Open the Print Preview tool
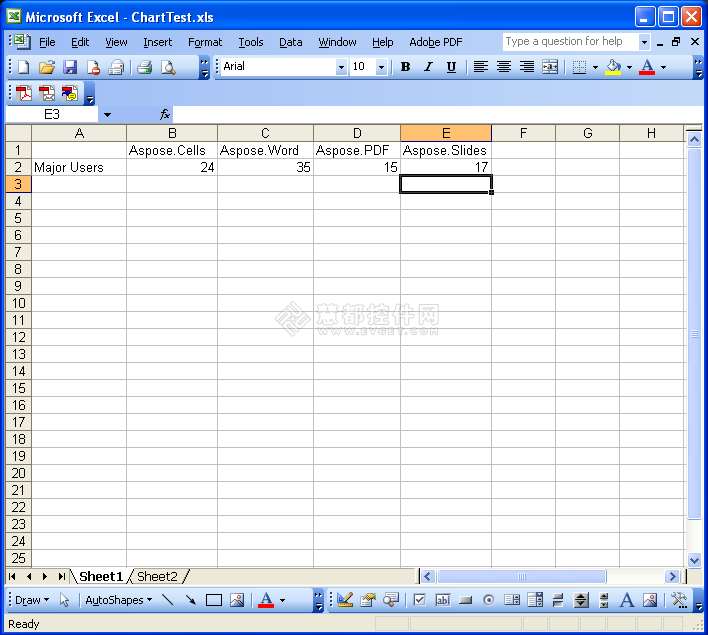This screenshot has height=635, width=708. click(x=168, y=67)
